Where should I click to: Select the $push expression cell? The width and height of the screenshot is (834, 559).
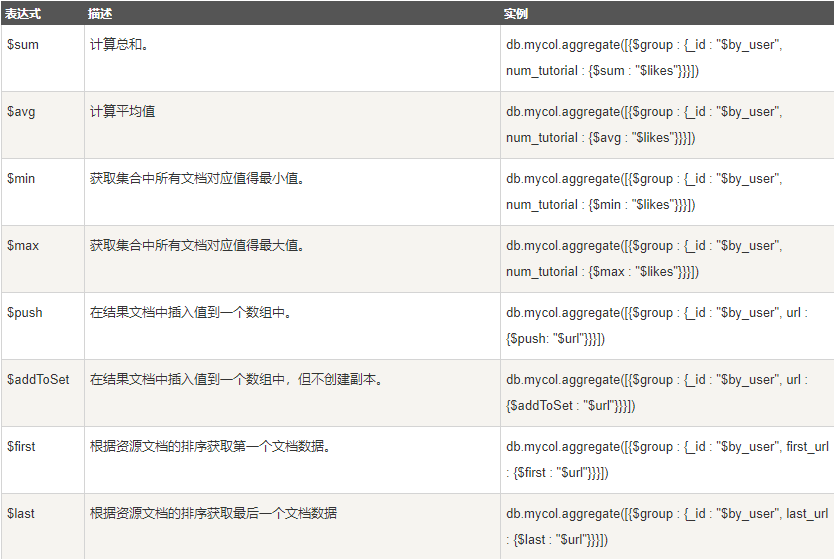pos(43,326)
